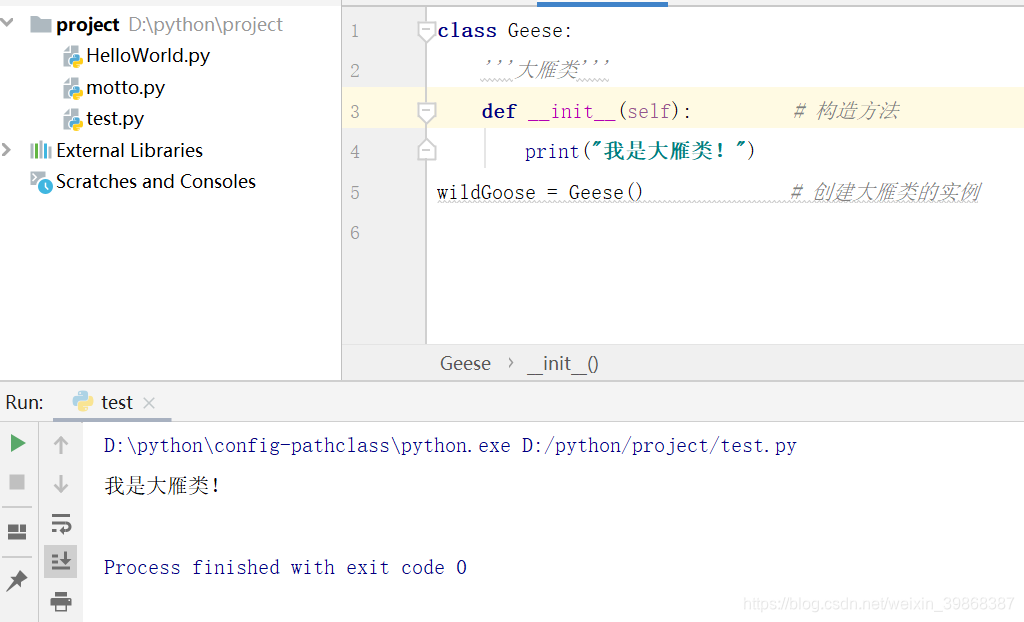Click the HelloWorld.py Python file icon

(72, 57)
